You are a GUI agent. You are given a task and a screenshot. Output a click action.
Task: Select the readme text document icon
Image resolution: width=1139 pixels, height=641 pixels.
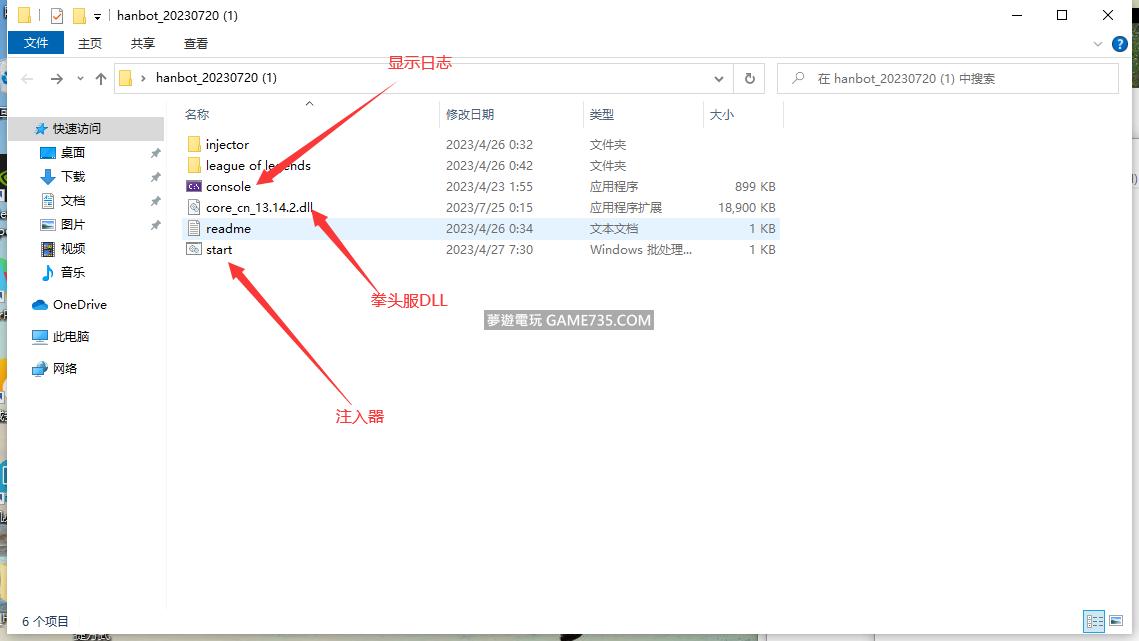pos(194,228)
